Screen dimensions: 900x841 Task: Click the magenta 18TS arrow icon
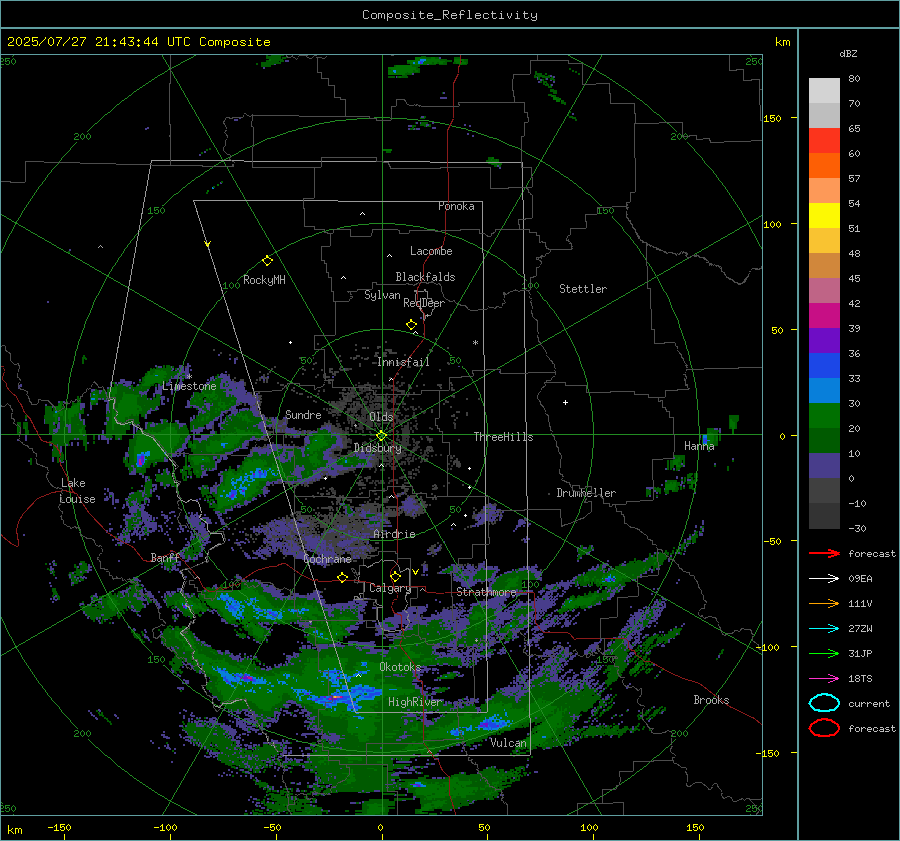pyautogui.click(x=824, y=679)
